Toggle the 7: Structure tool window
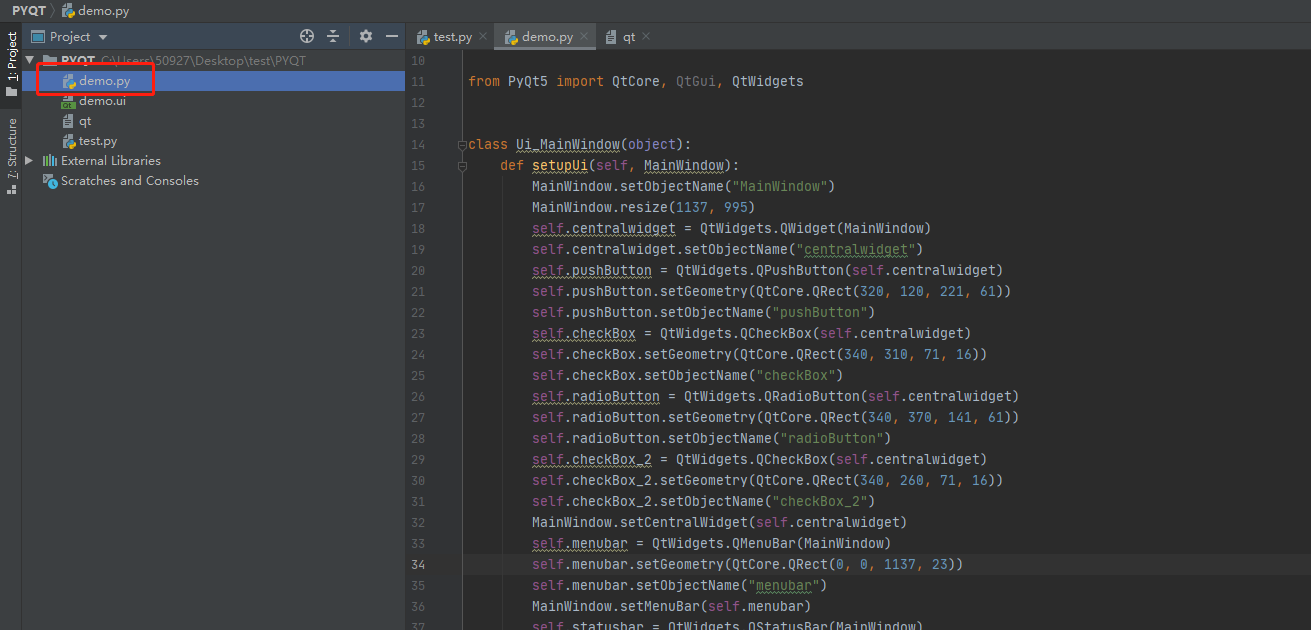Viewport: 1311px width, 630px height. pyautogui.click(x=11, y=155)
